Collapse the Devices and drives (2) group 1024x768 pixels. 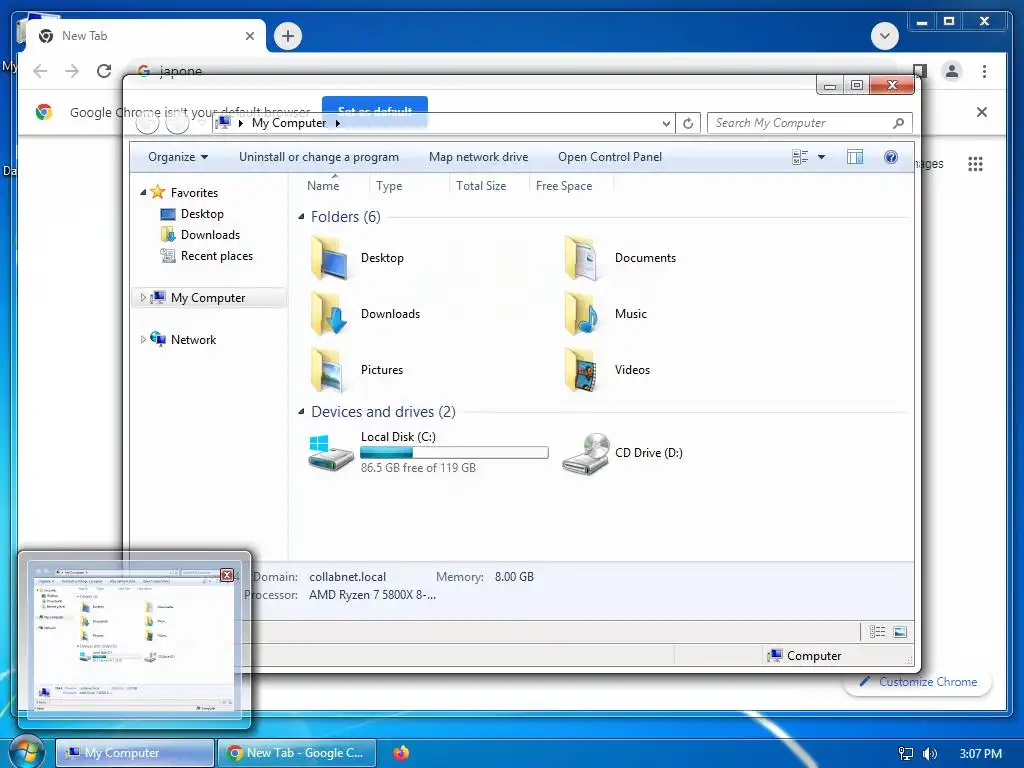pyautogui.click(x=301, y=411)
